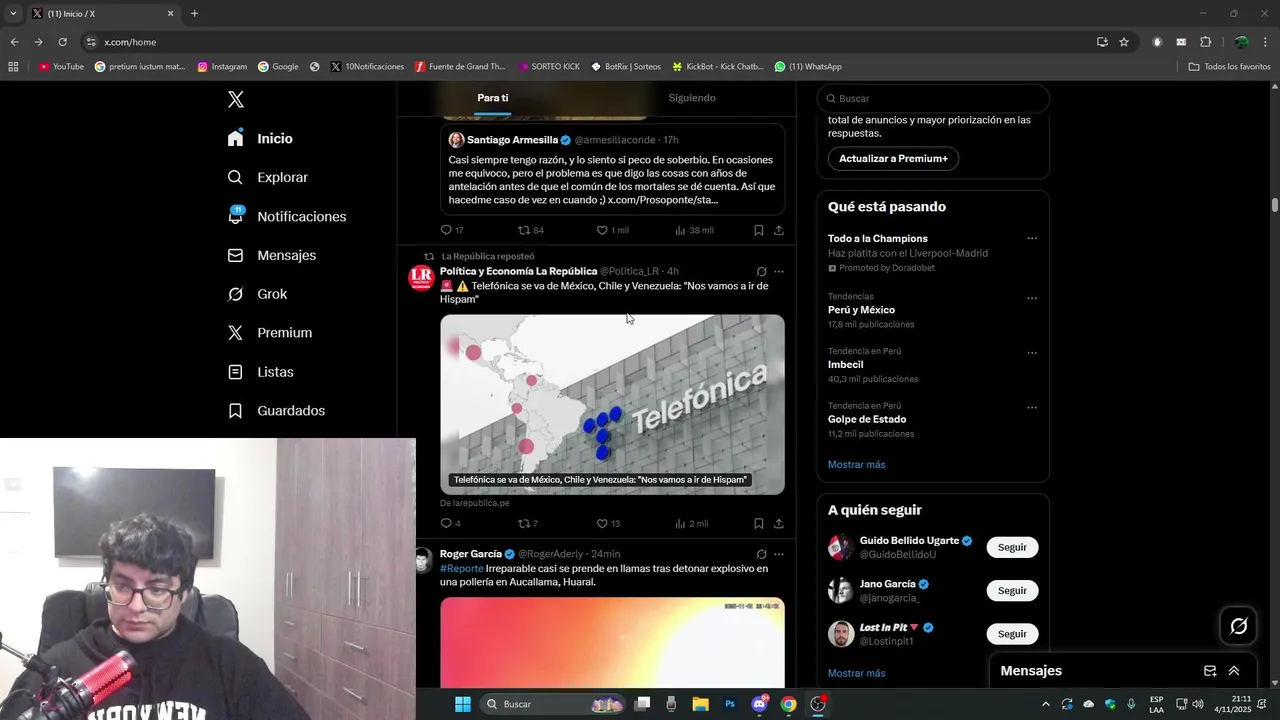Screen dimensions: 1280x720
Task: Click Mostrar más under trends
Action: tap(856, 464)
